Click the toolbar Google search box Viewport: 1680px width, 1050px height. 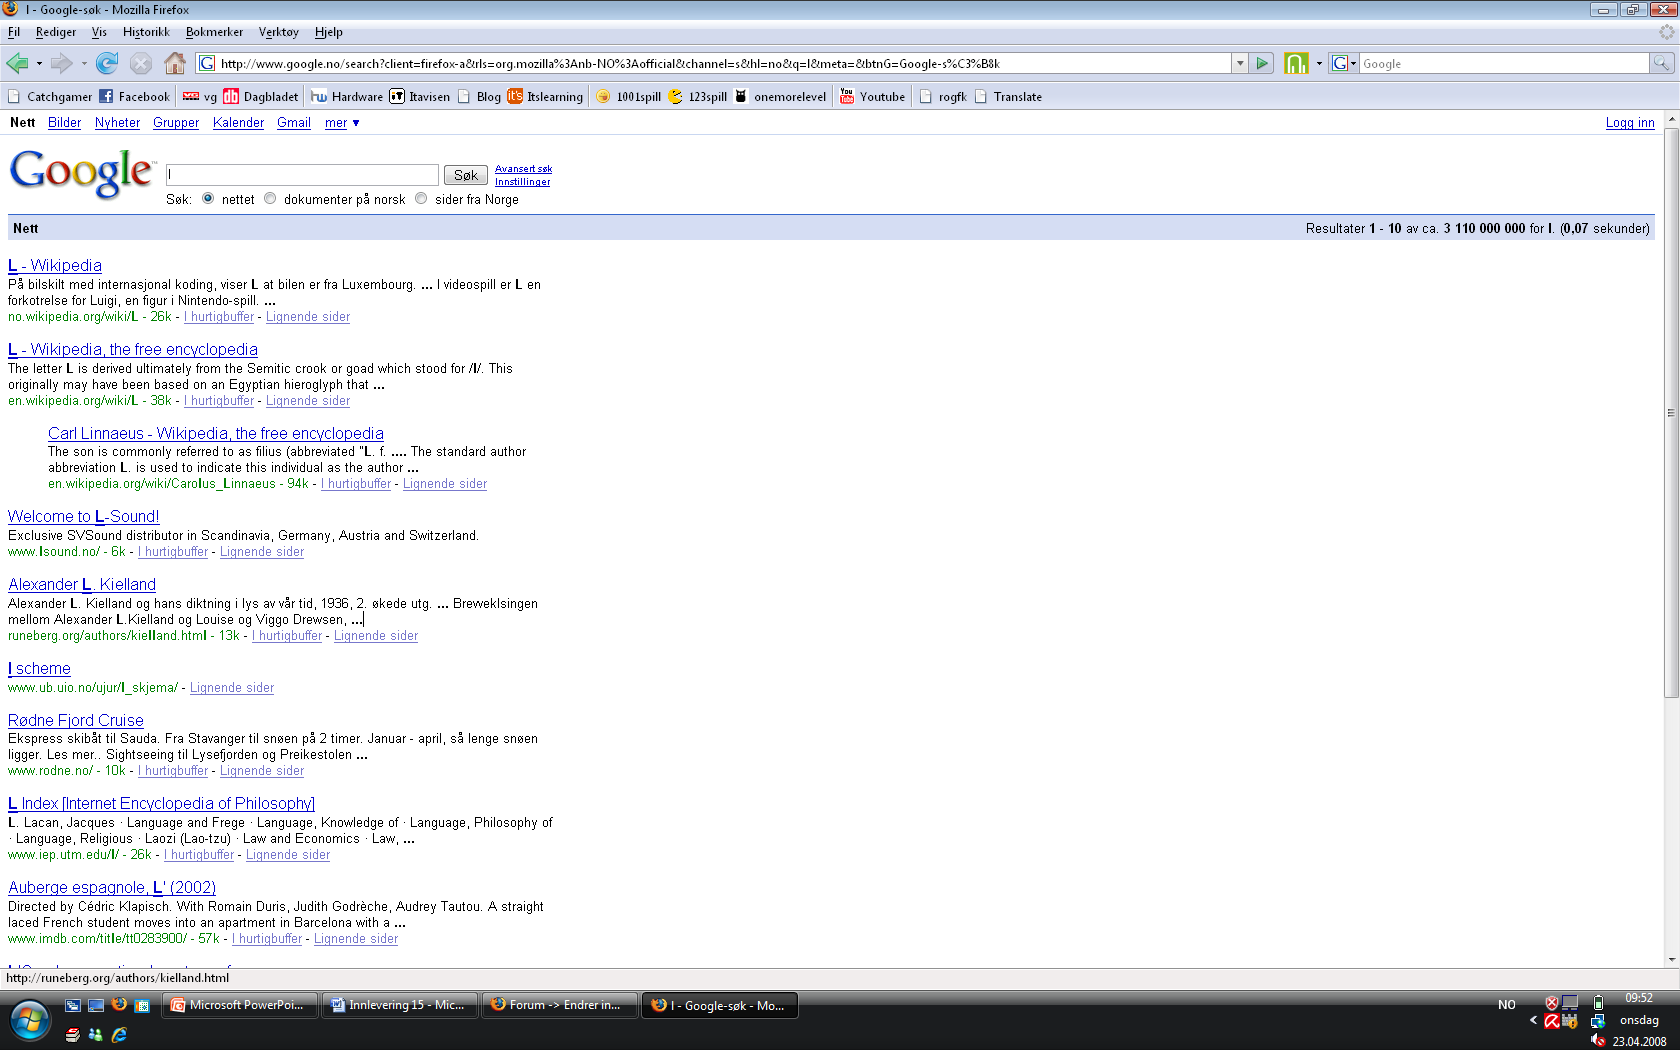(1504, 63)
